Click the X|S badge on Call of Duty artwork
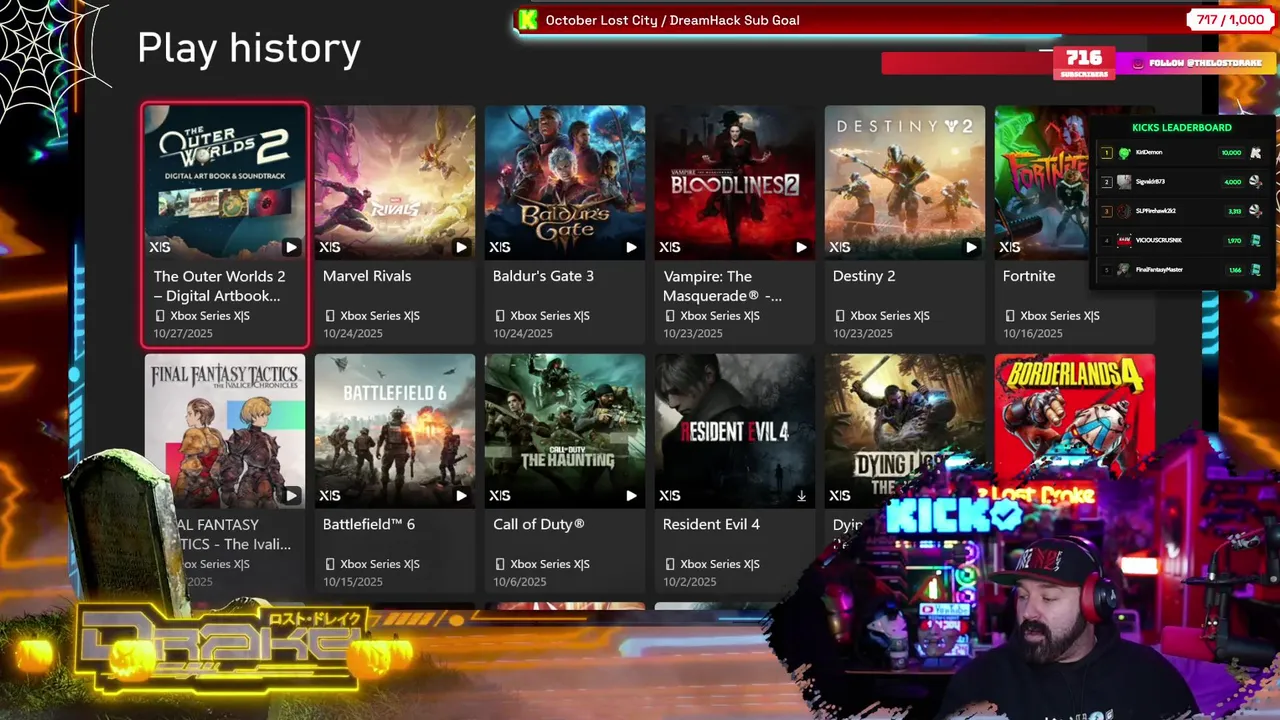The width and height of the screenshot is (1280, 720). pyautogui.click(x=500, y=495)
